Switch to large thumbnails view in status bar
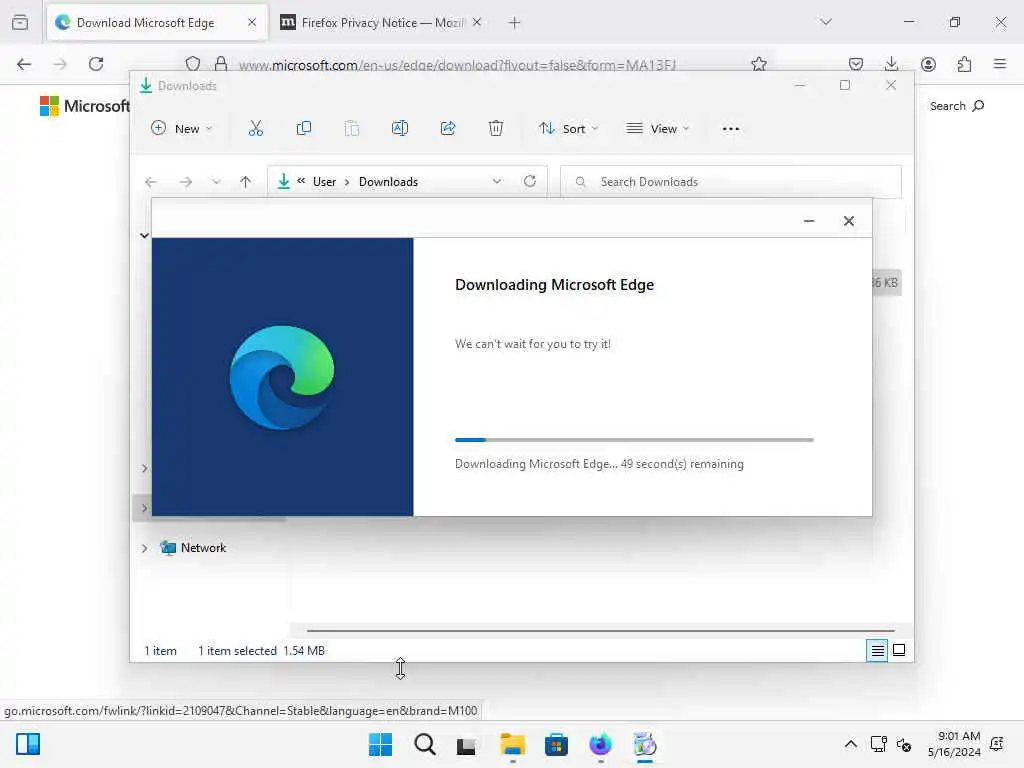 pyautogui.click(x=899, y=650)
